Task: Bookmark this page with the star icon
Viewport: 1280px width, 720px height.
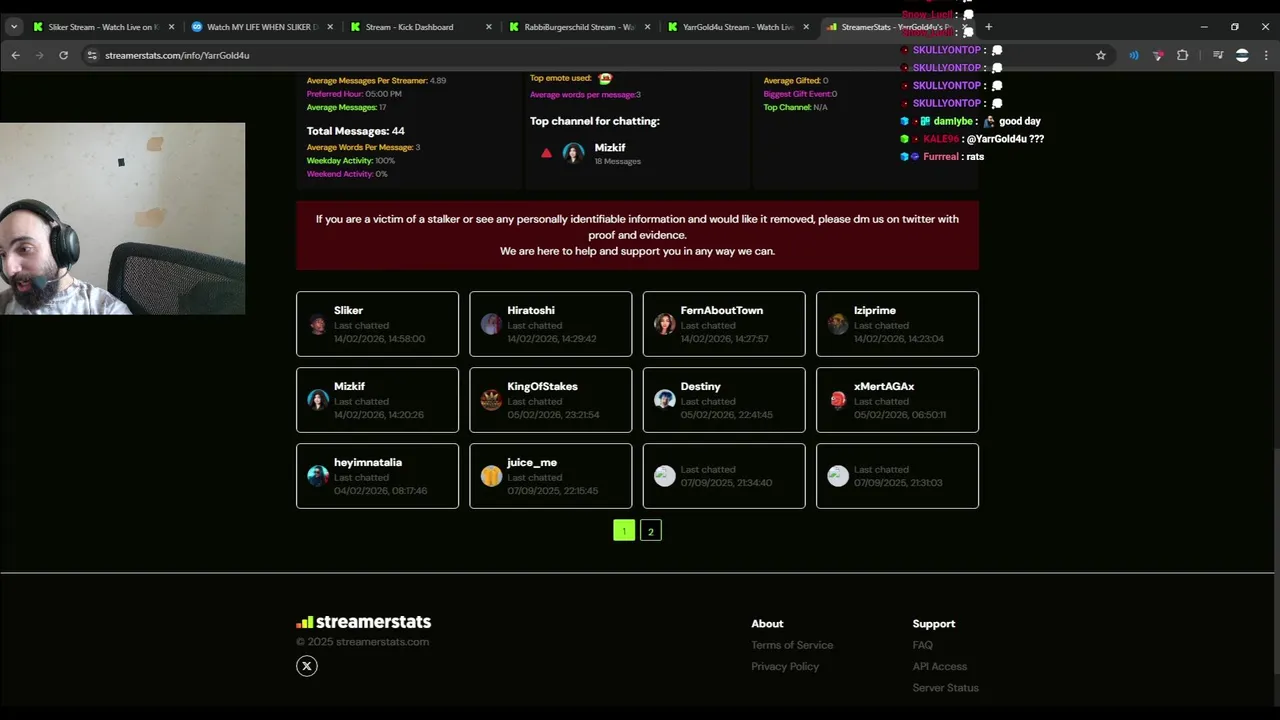Action: 1101,55
